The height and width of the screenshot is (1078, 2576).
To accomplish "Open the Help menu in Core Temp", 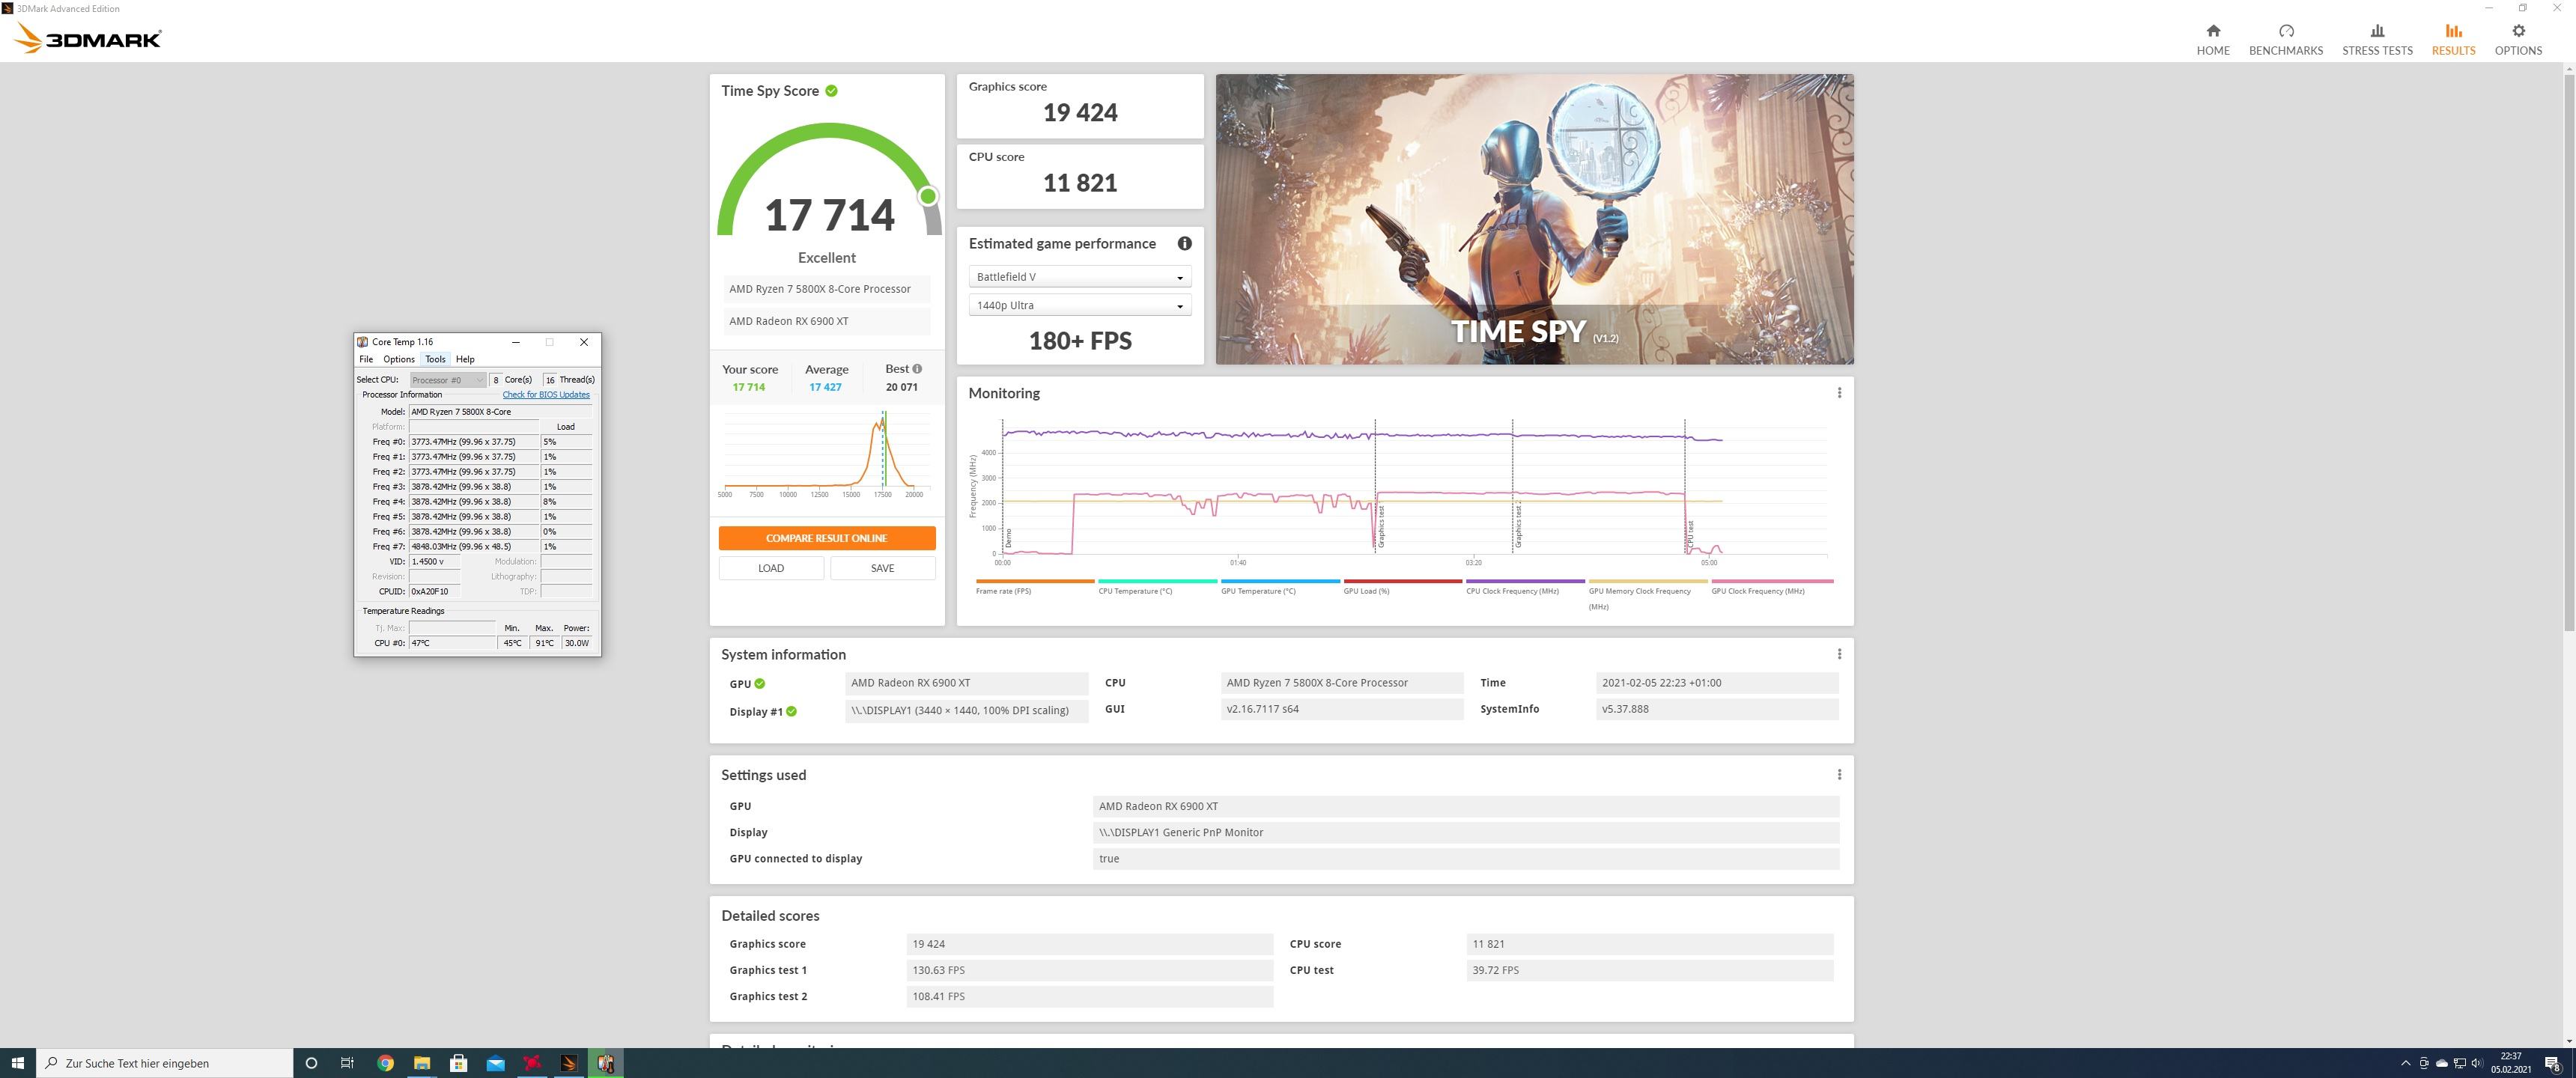I will (x=465, y=359).
